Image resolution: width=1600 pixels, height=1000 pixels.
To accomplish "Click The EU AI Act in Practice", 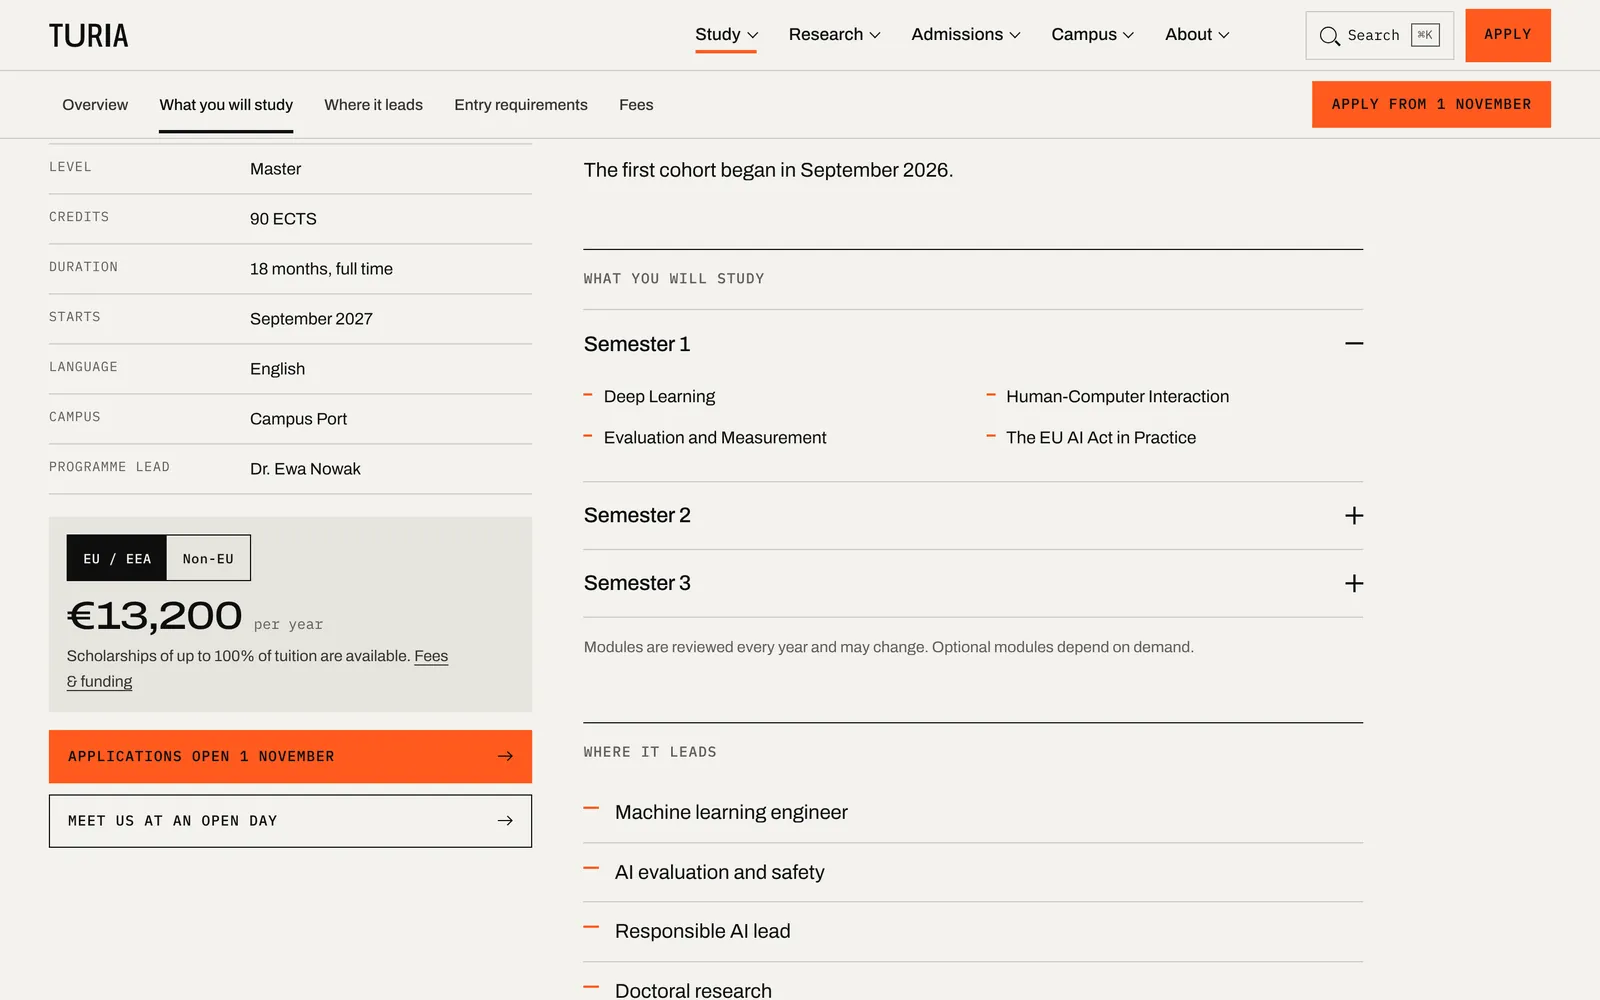I will 1101,437.
